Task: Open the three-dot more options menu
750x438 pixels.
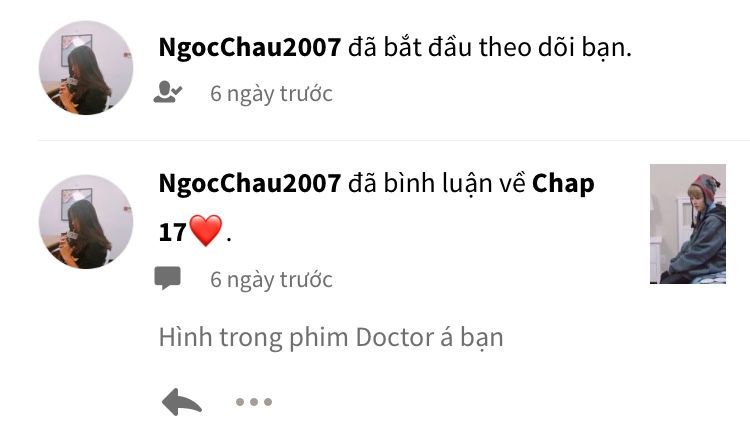Action: 254,402
